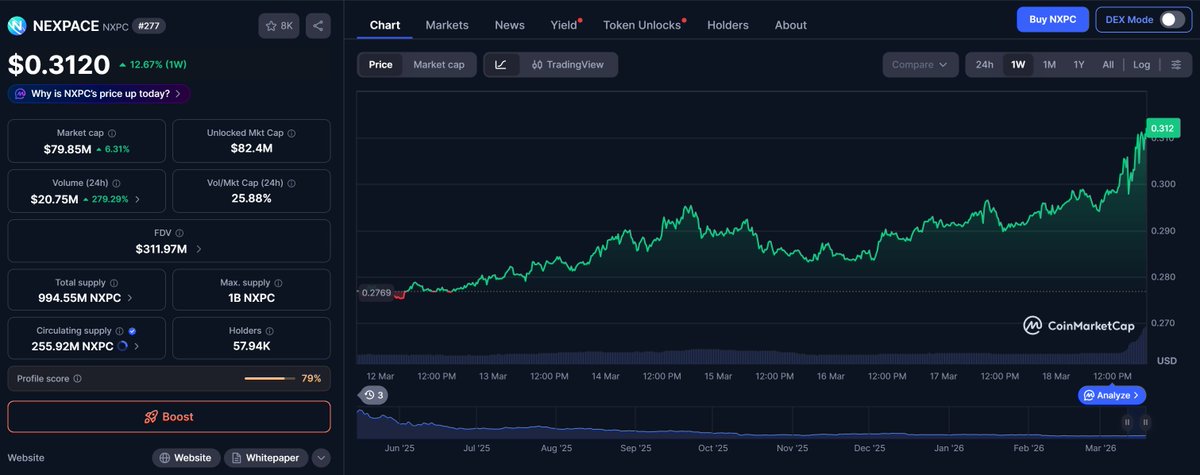The height and width of the screenshot is (475, 1200).
Task: Expand Total supply details chevron
Action: [x=131, y=298]
